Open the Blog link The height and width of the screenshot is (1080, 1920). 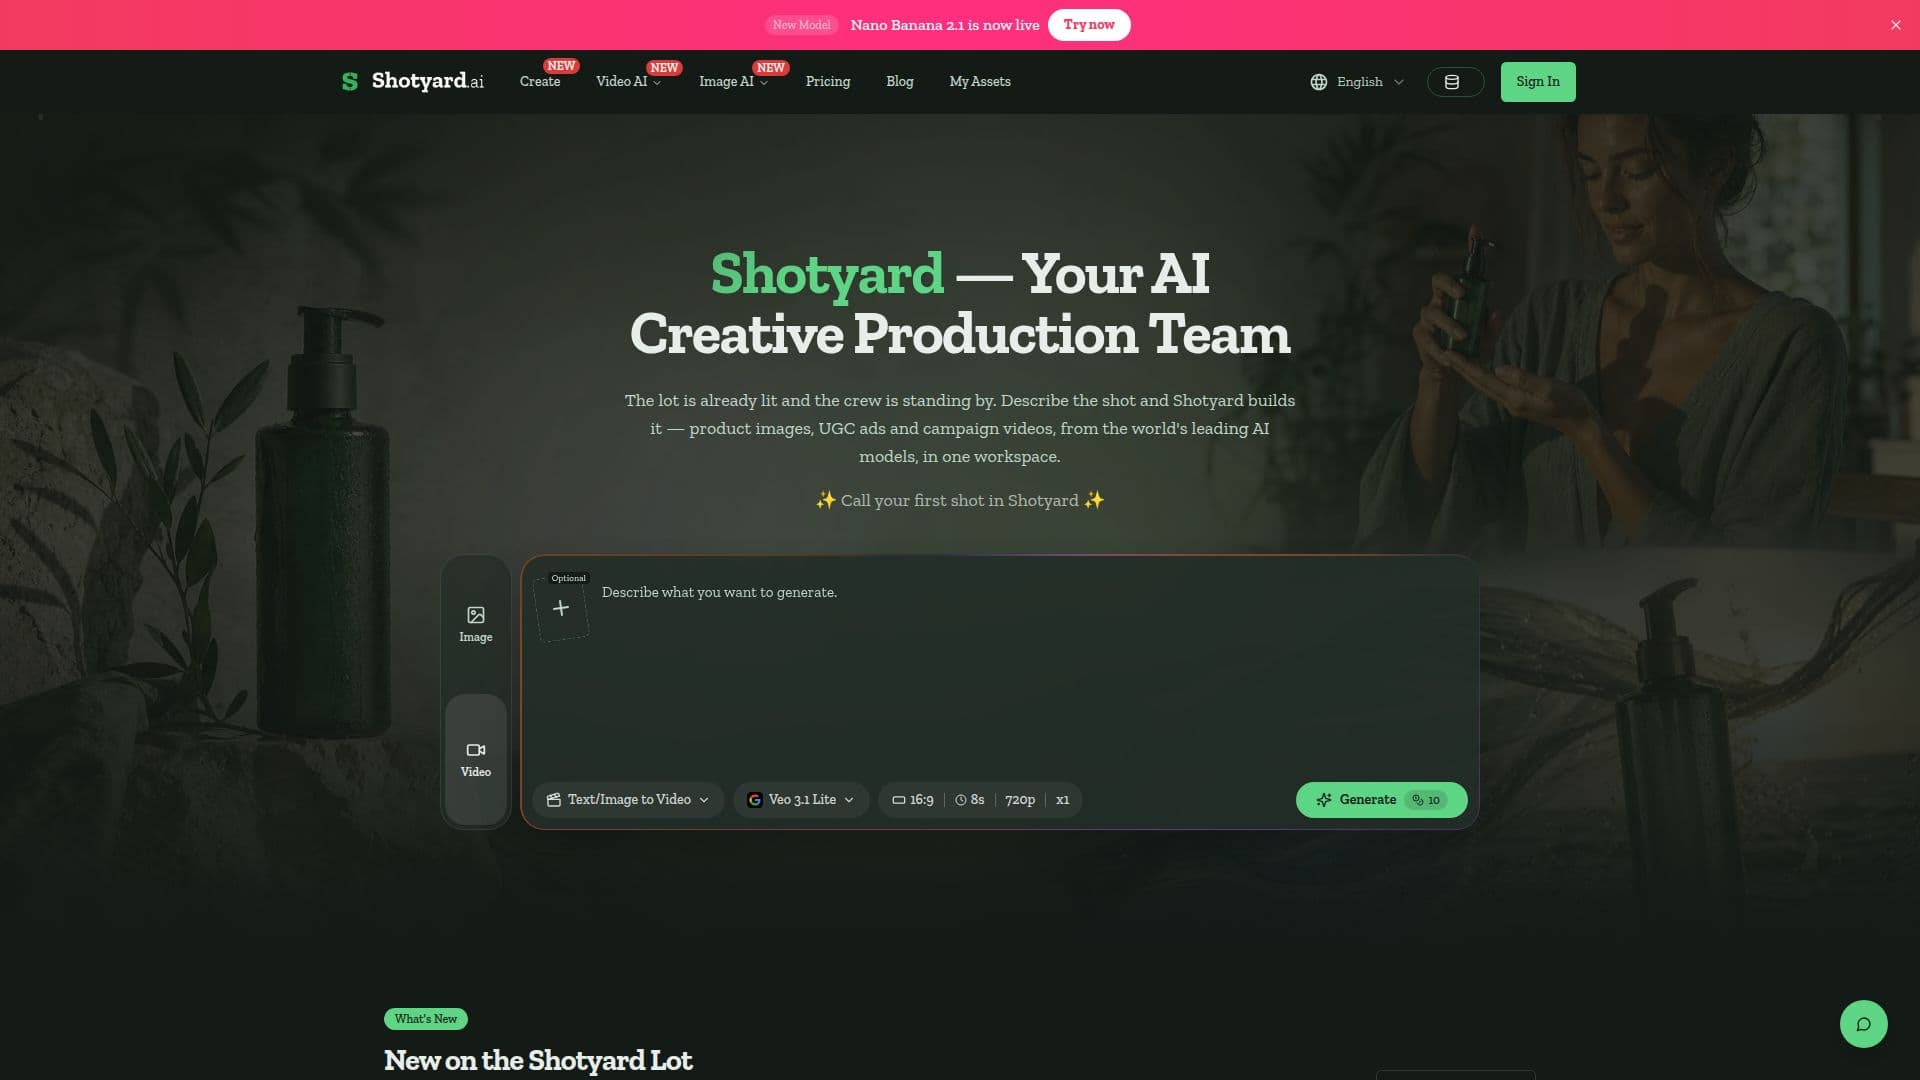[900, 82]
